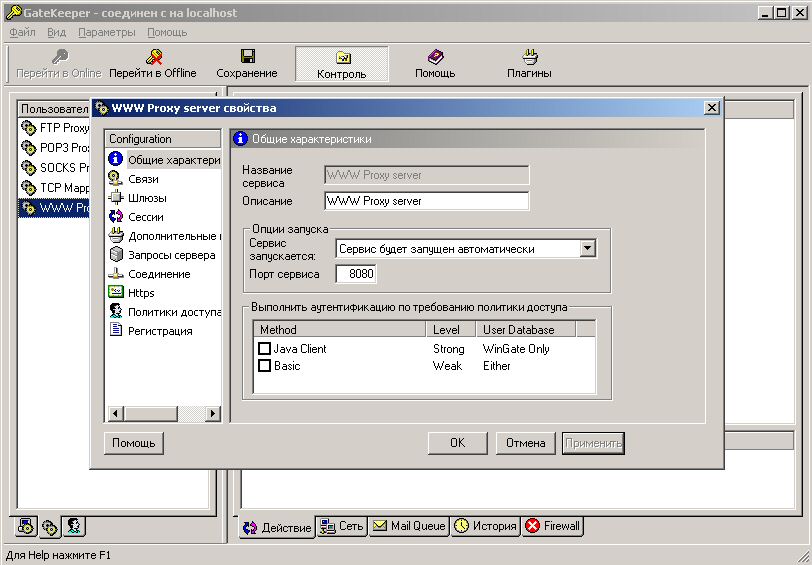Click the Level column header
Screen dimensions: 812x565
tap(451, 329)
